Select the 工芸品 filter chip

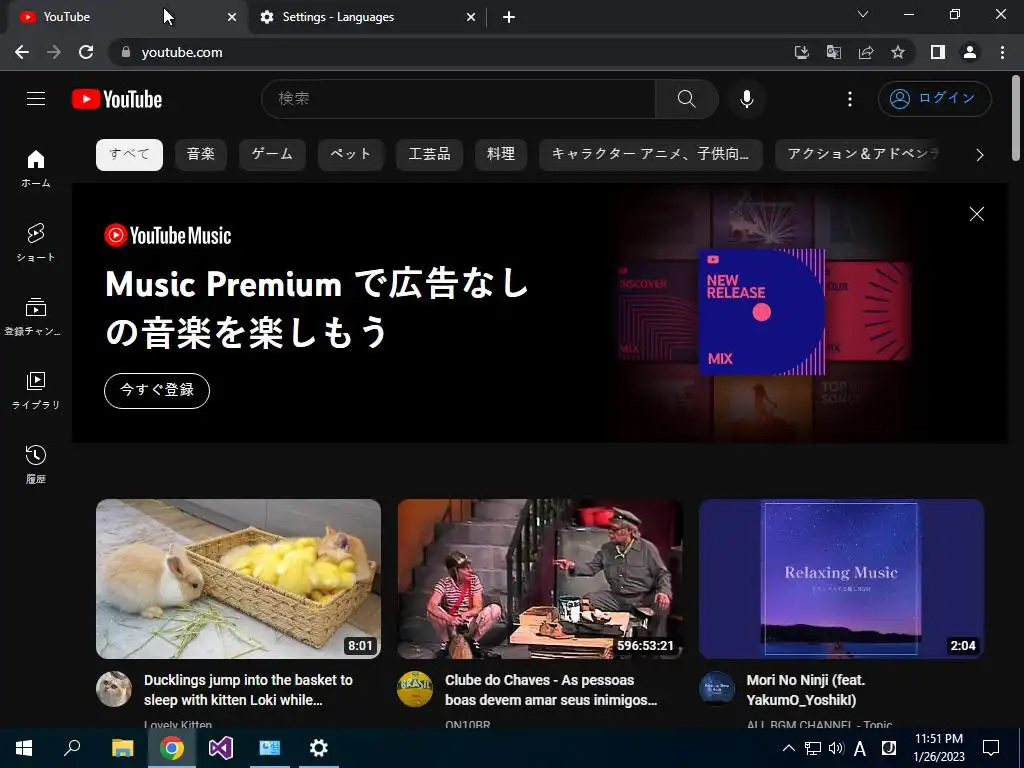pyautogui.click(x=429, y=154)
